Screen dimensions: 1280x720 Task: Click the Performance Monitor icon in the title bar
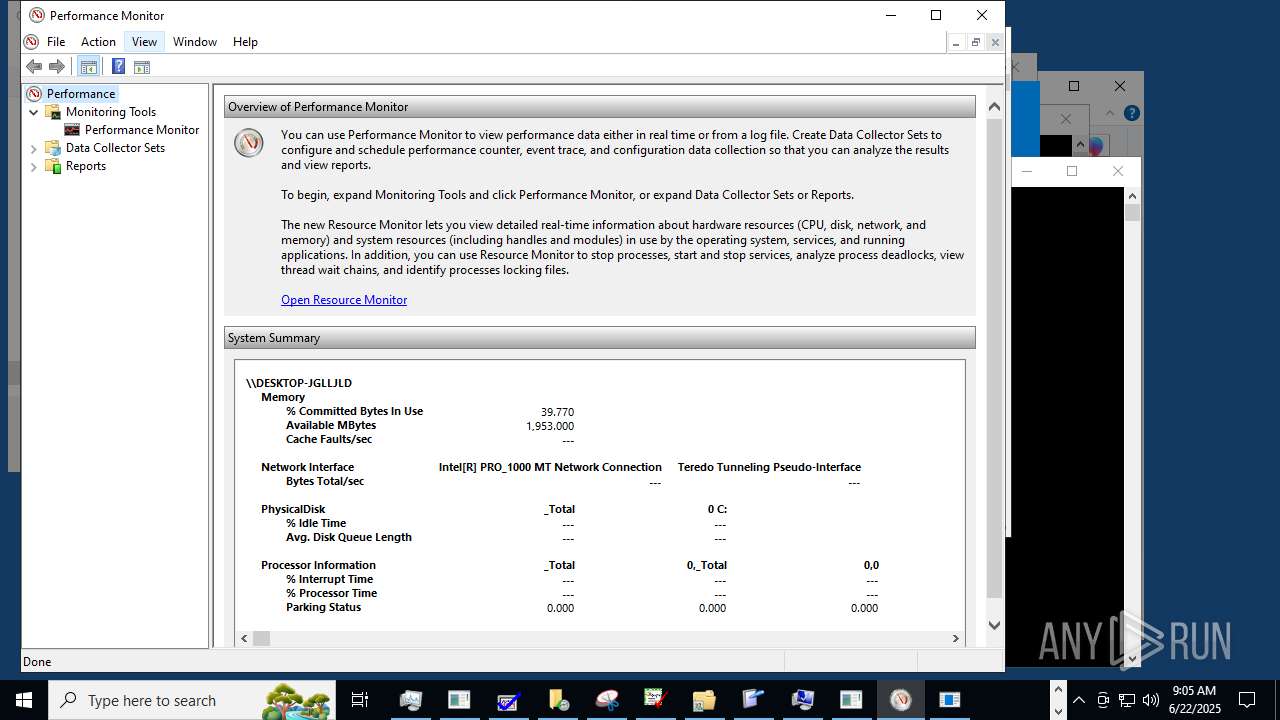pyautogui.click(x=37, y=15)
